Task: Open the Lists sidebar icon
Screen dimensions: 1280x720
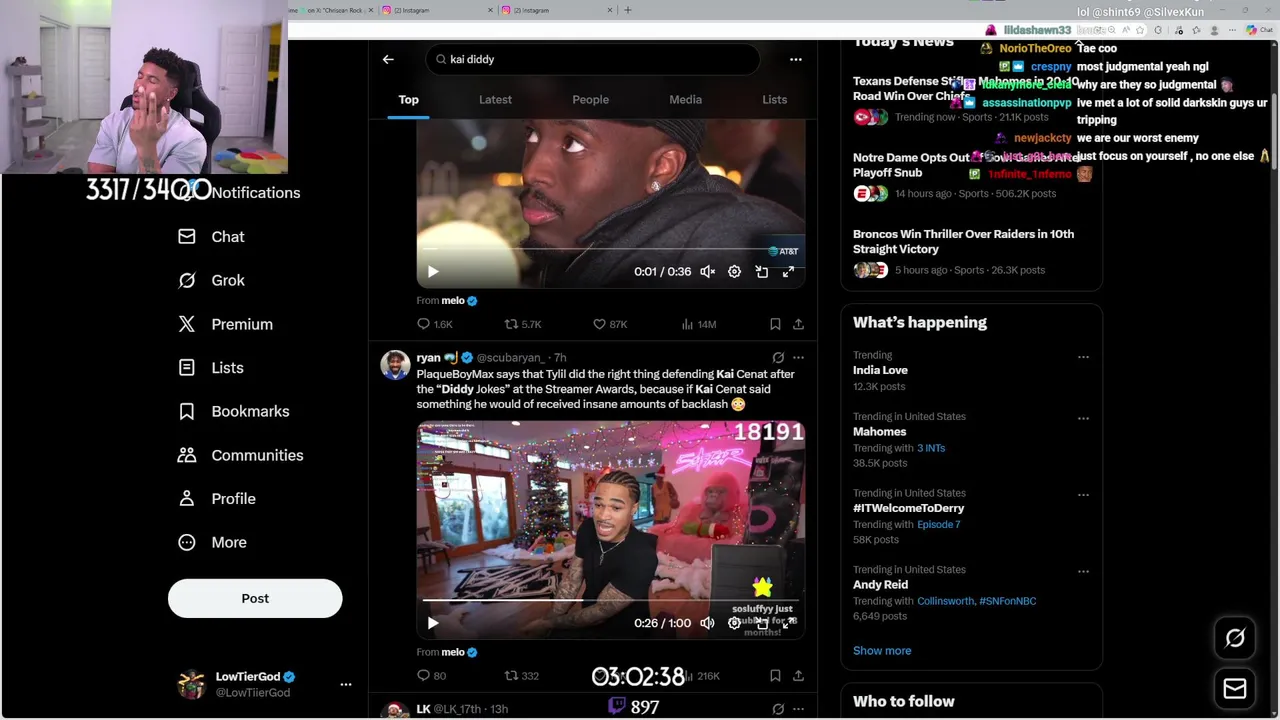Action: click(x=187, y=368)
